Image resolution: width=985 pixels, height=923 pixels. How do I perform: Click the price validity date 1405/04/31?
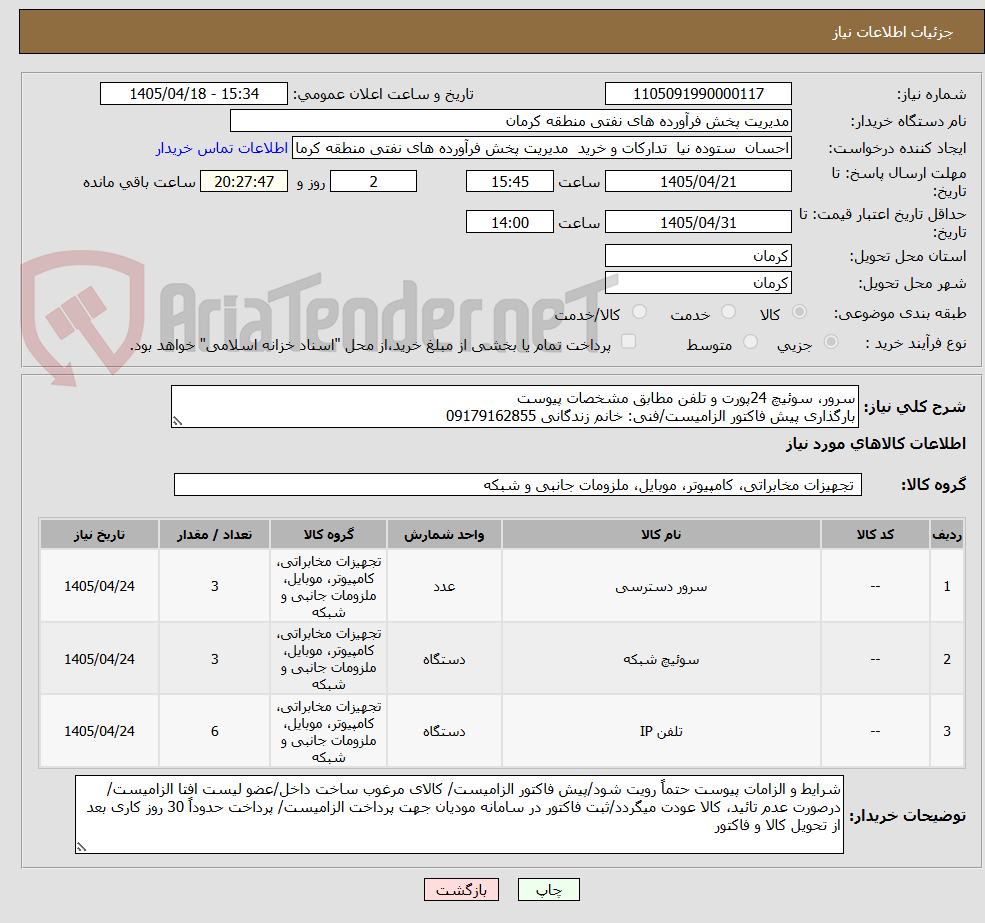[698, 222]
